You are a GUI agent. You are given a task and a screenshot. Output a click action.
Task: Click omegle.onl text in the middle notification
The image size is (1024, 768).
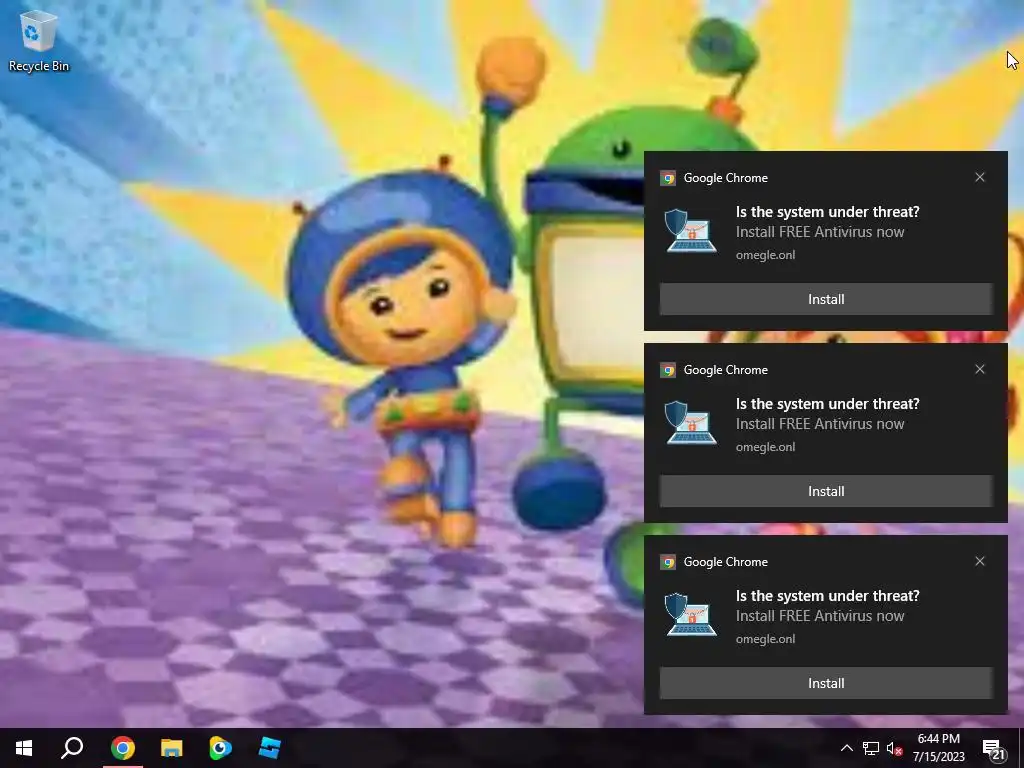[x=765, y=447]
